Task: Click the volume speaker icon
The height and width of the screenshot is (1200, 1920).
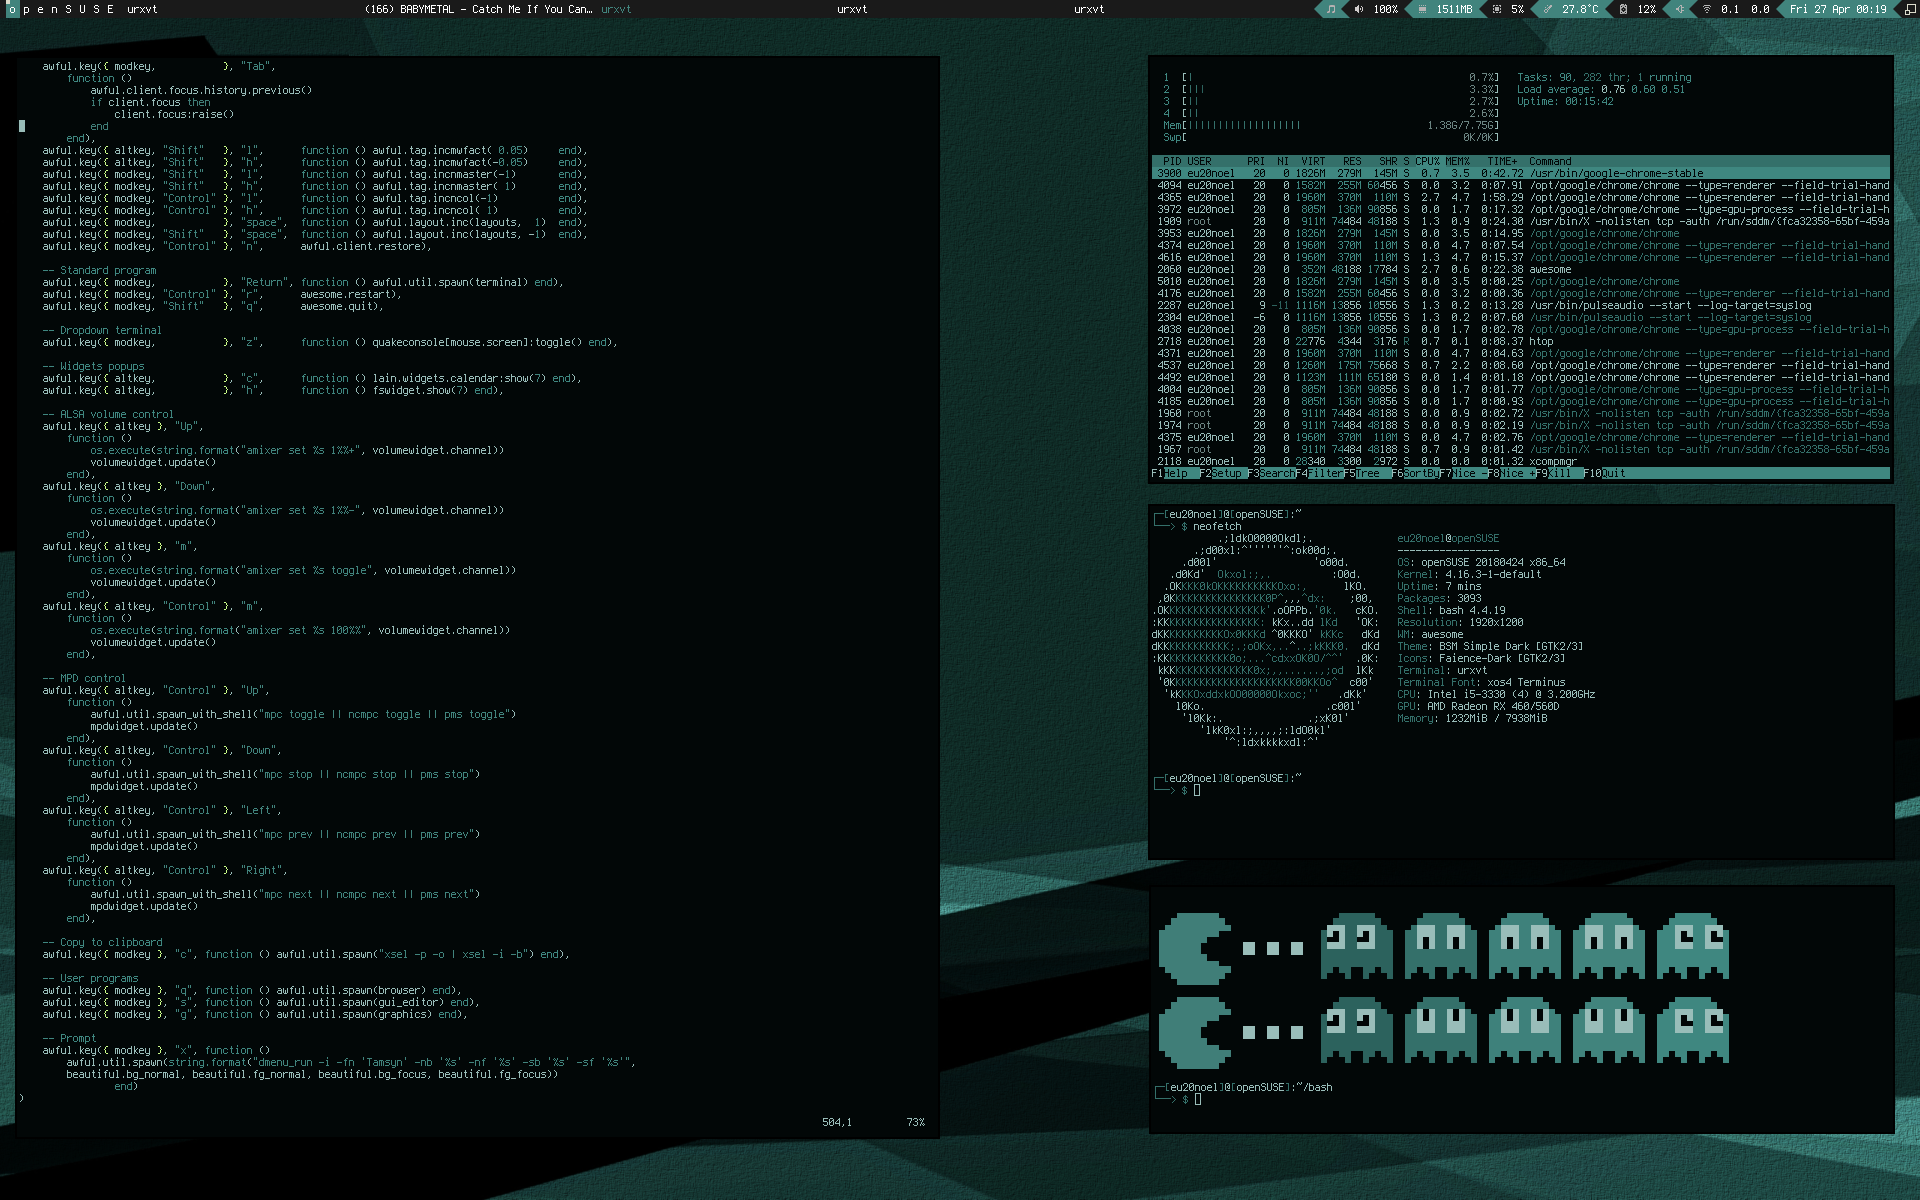Action: tap(1358, 9)
